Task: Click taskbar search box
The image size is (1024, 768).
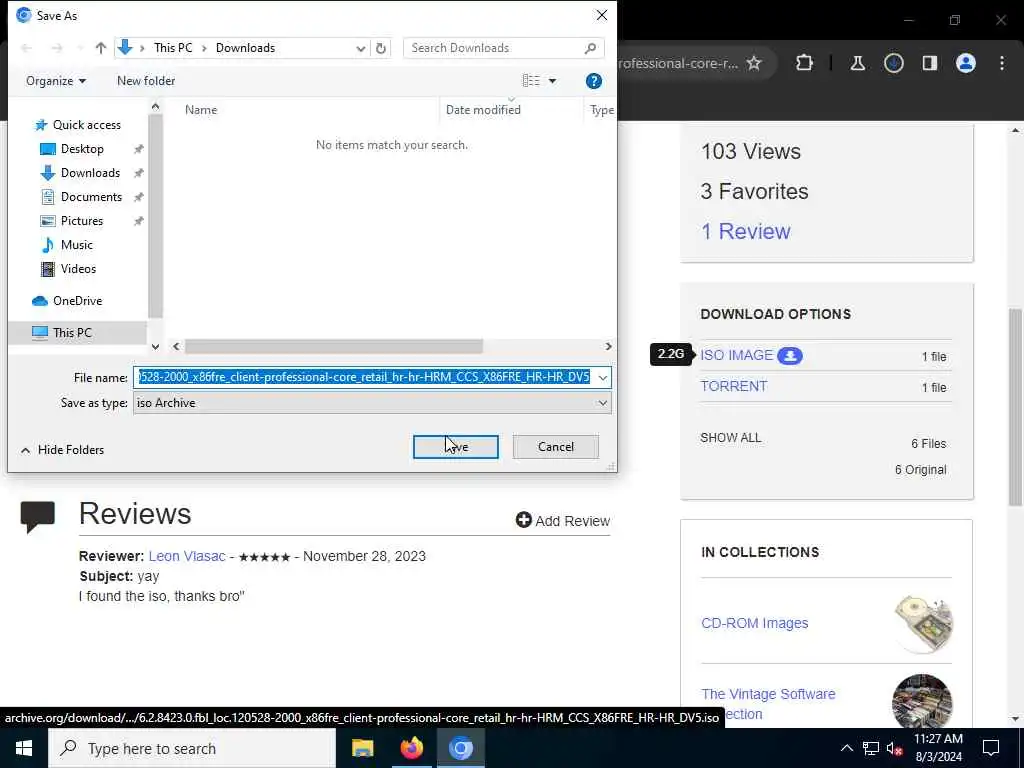Action: tap(192, 748)
